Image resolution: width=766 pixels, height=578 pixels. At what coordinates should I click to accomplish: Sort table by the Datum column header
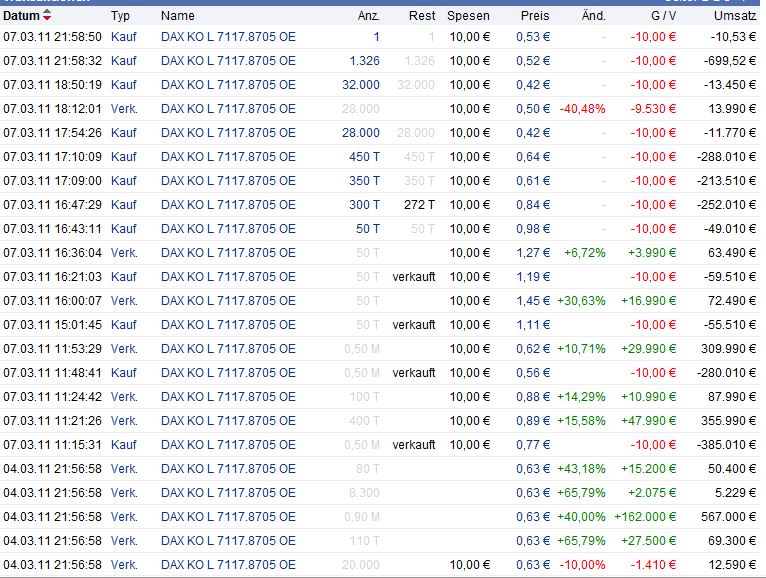click(x=21, y=16)
